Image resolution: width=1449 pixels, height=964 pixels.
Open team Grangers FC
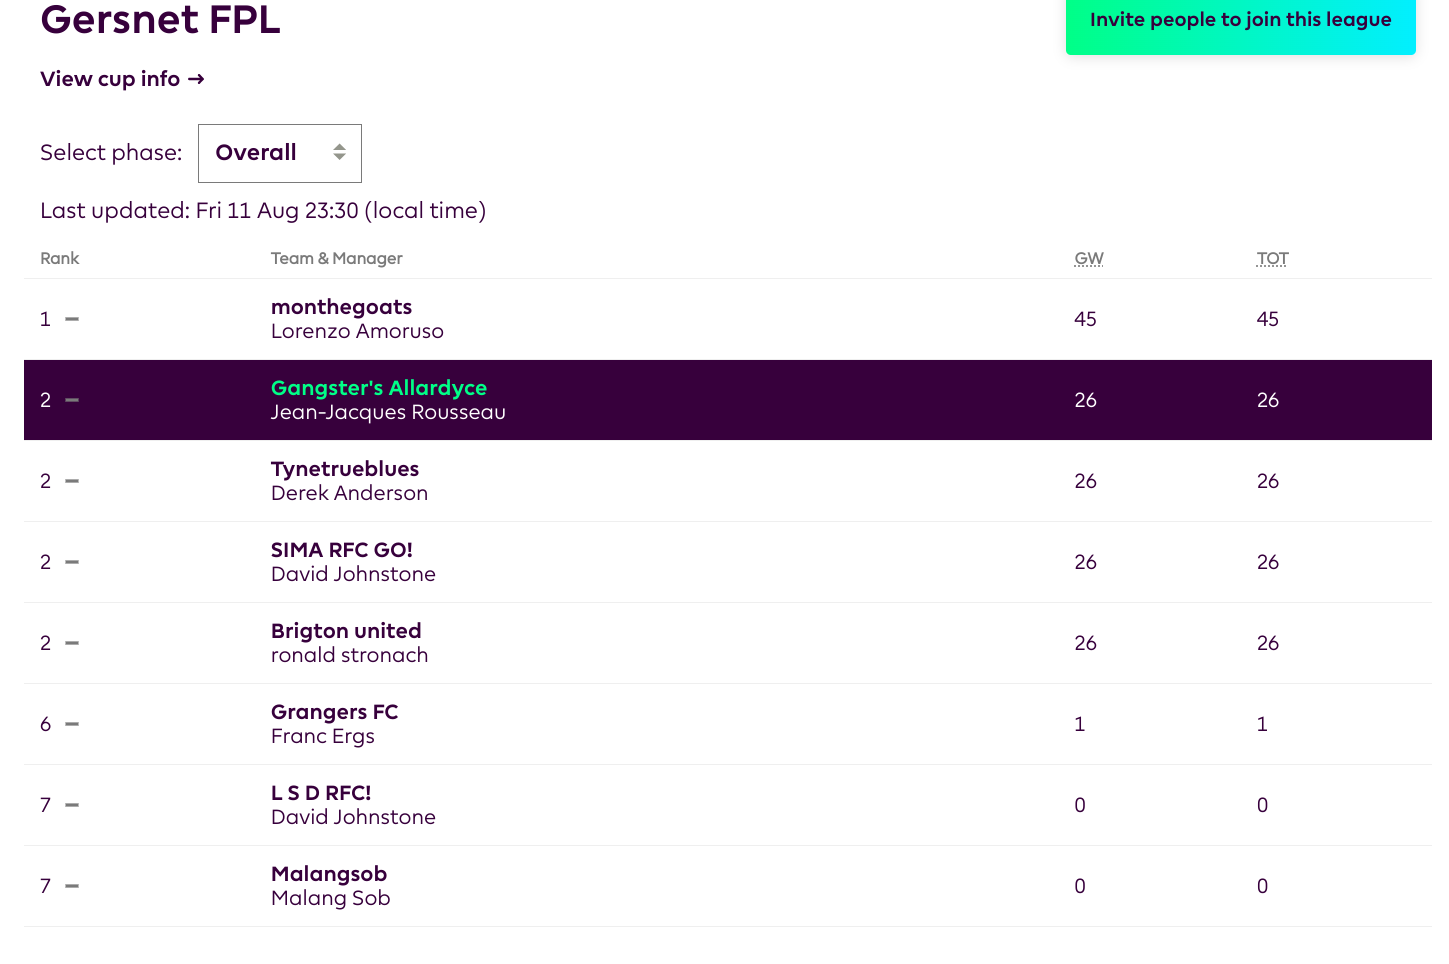pos(334,712)
